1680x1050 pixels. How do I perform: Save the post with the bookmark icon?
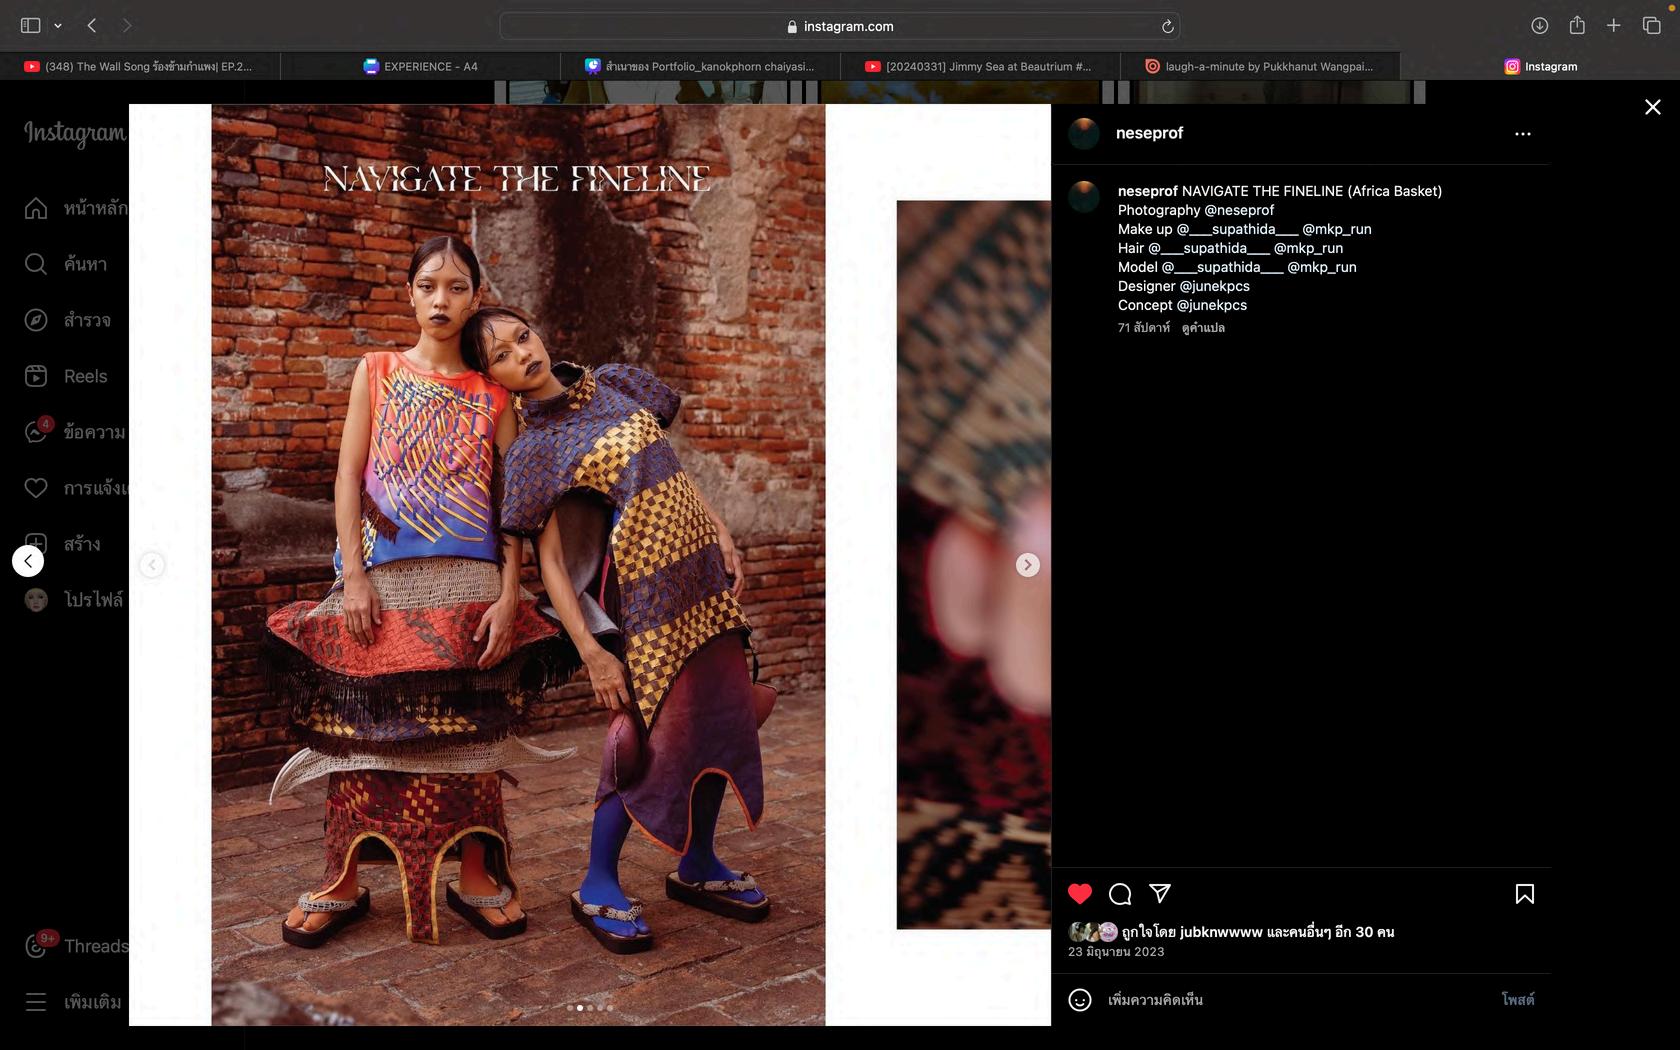1524,894
